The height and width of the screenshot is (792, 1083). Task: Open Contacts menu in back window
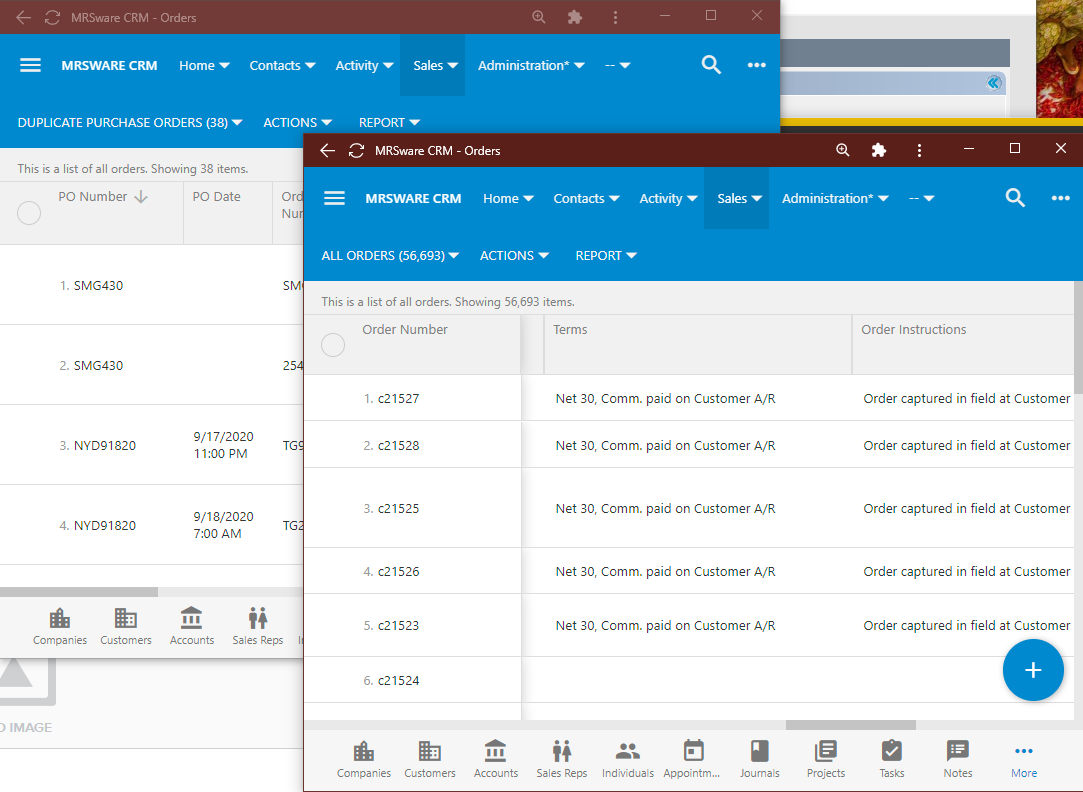(282, 65)
